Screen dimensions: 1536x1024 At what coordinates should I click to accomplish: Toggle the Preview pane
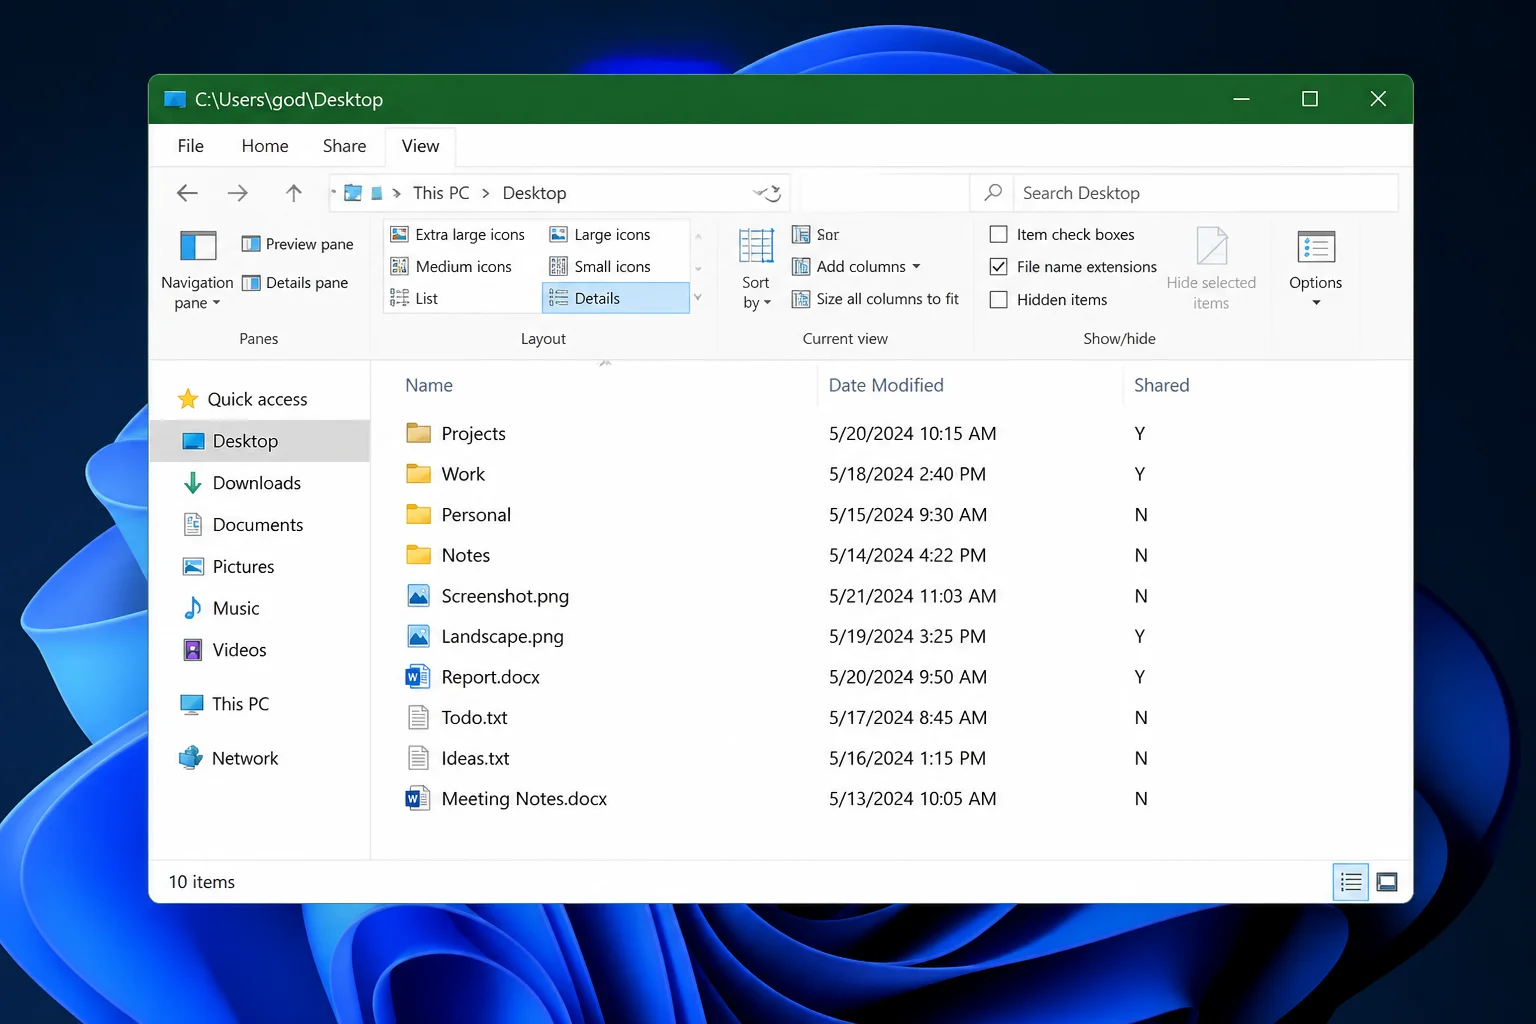click(x=298, y=244)
